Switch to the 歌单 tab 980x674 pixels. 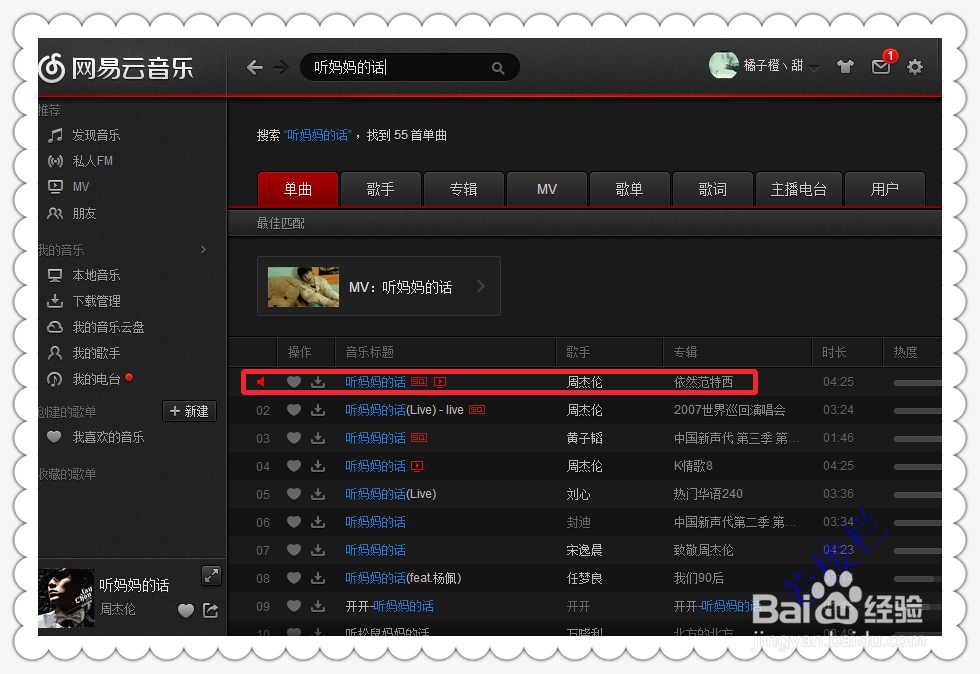coord(629,189)
